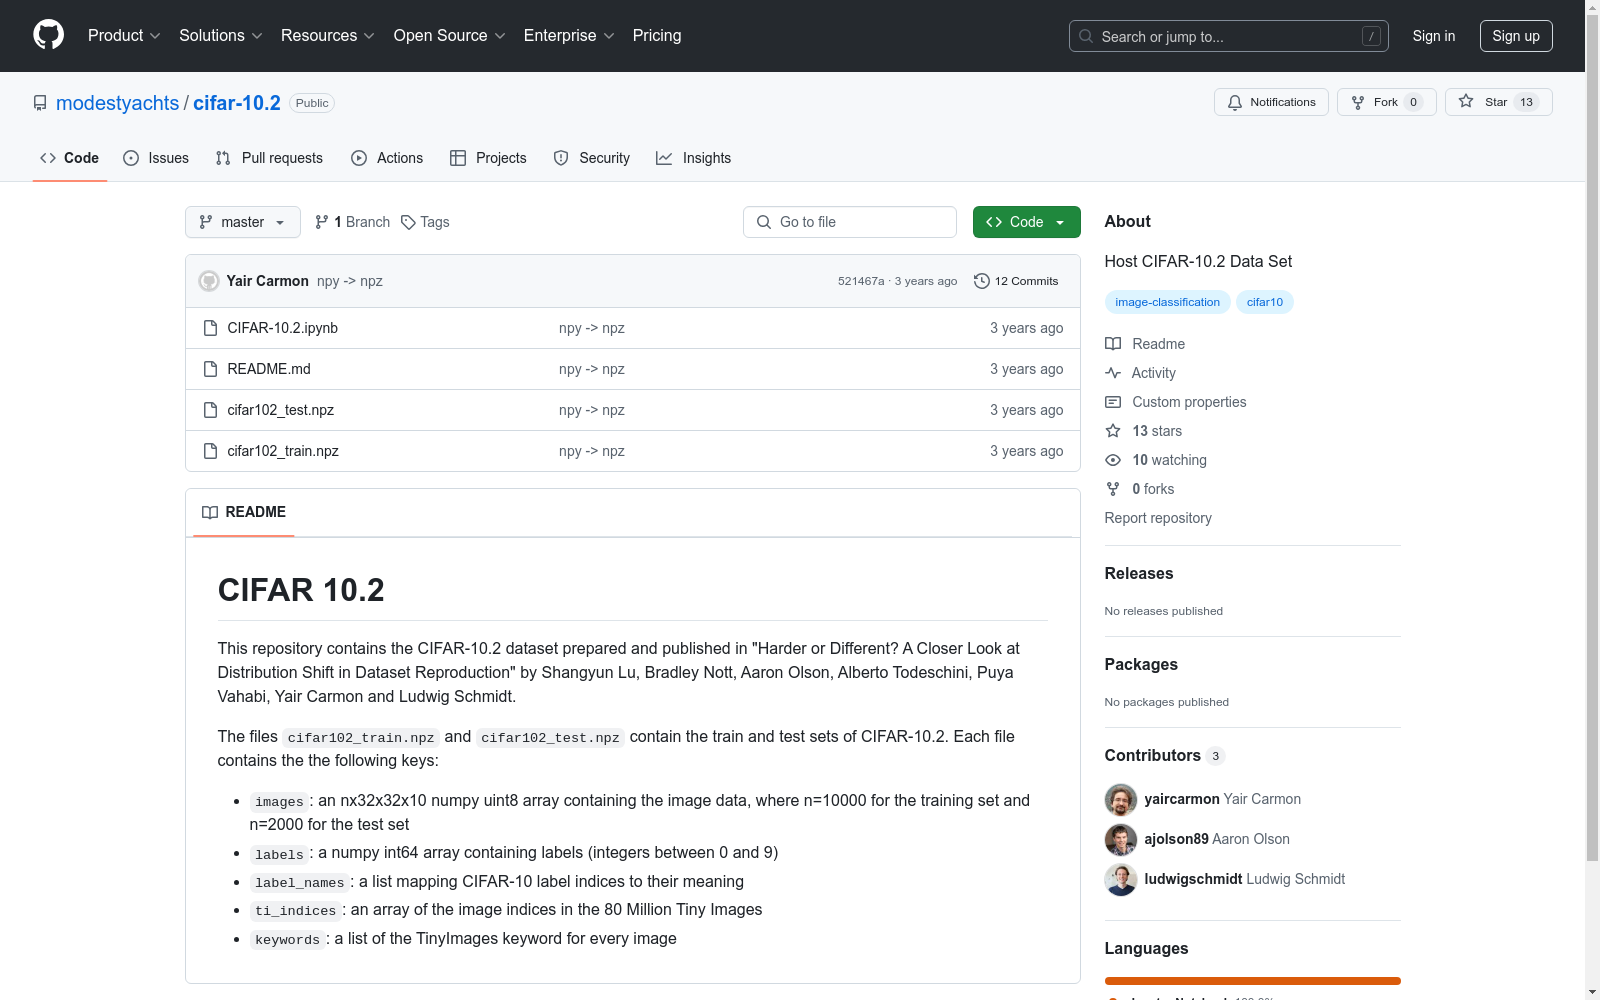Go to the Projects tab
The width and height of the screenshot is (1600, 1000).
click(488, 158)
